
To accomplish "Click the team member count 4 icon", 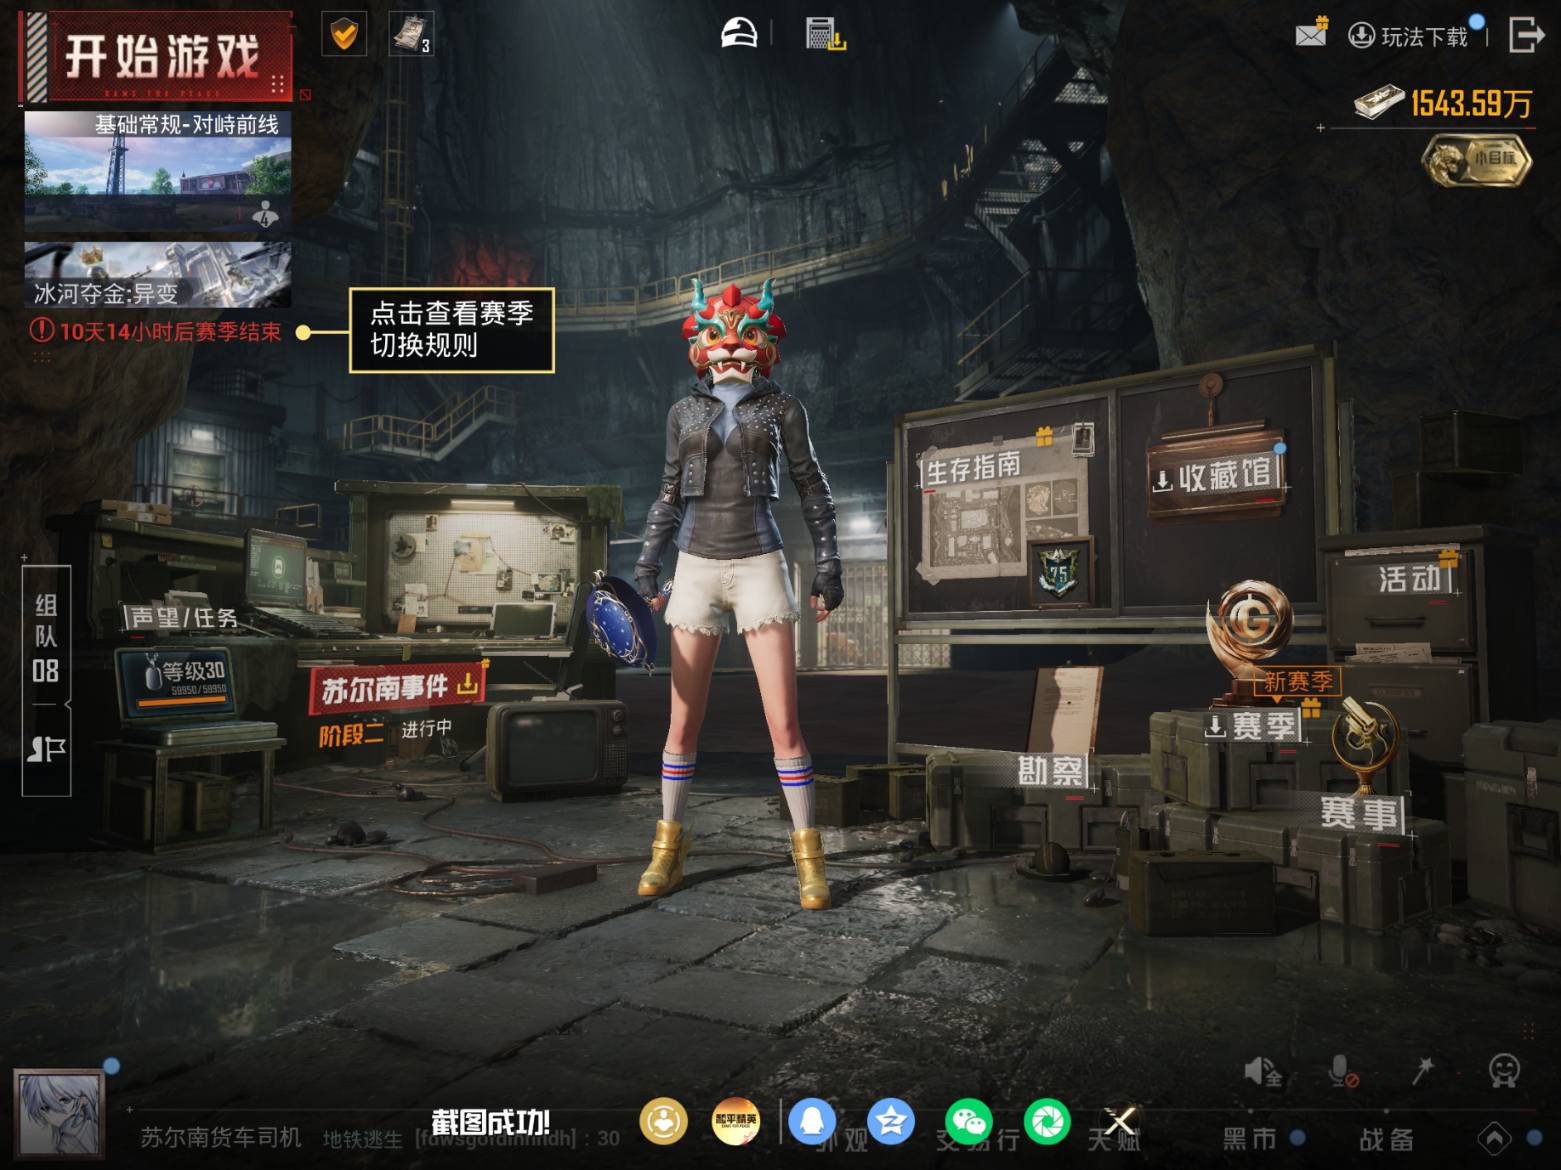I will (x=265, y=214).
